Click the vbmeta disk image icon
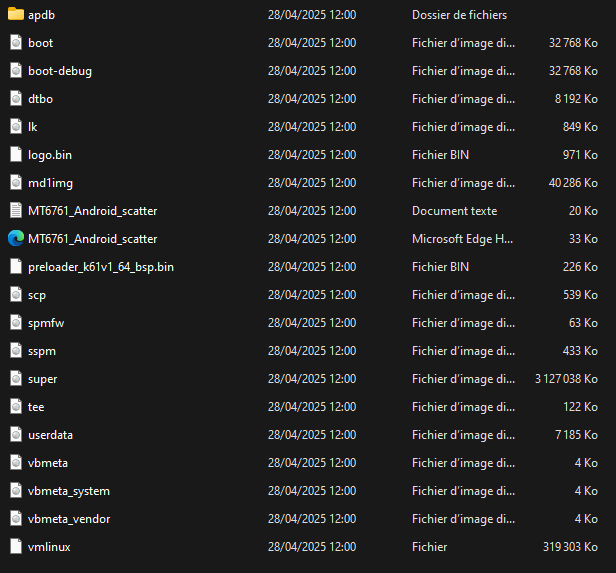The height and width of the screenshot is (573, 616). (16, 462)
